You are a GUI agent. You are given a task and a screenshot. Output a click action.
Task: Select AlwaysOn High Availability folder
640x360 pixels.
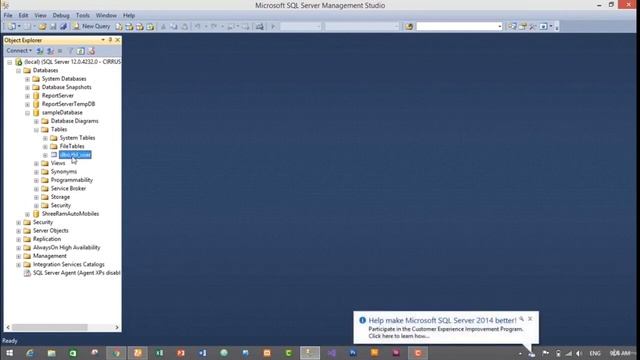[66, 248]
